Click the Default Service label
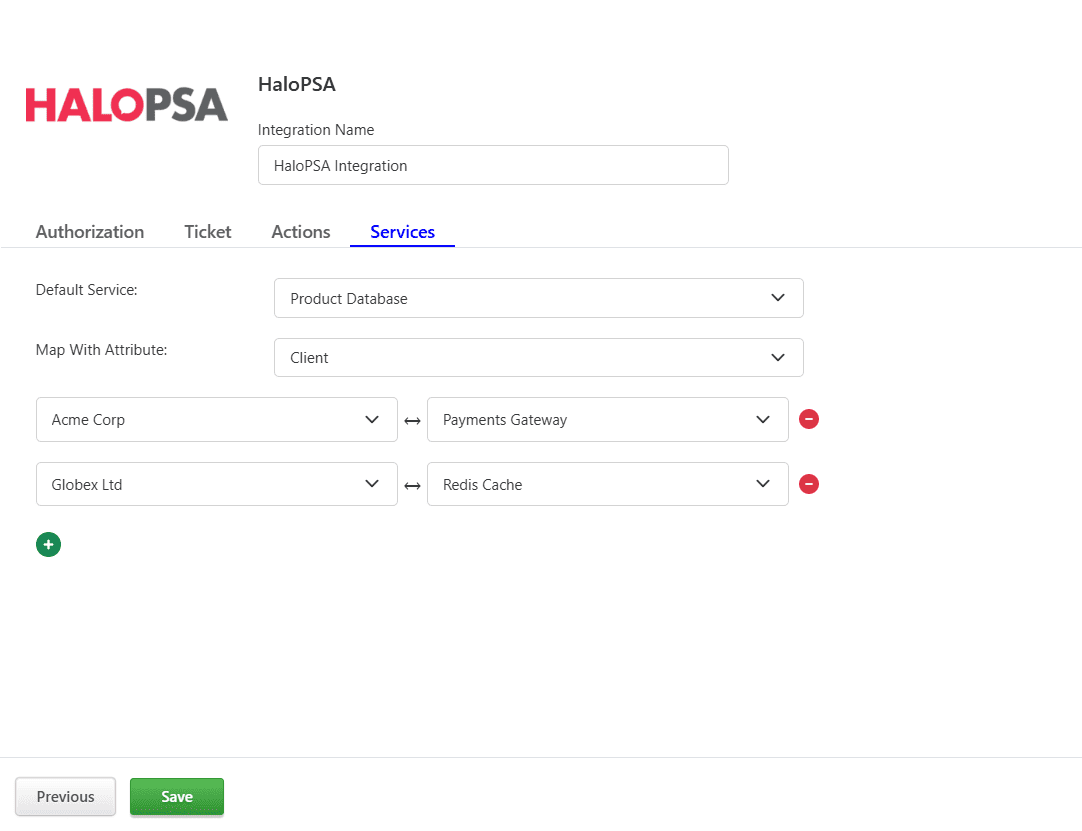Screen dimensions: 1082x831 (x=86, y=290)
